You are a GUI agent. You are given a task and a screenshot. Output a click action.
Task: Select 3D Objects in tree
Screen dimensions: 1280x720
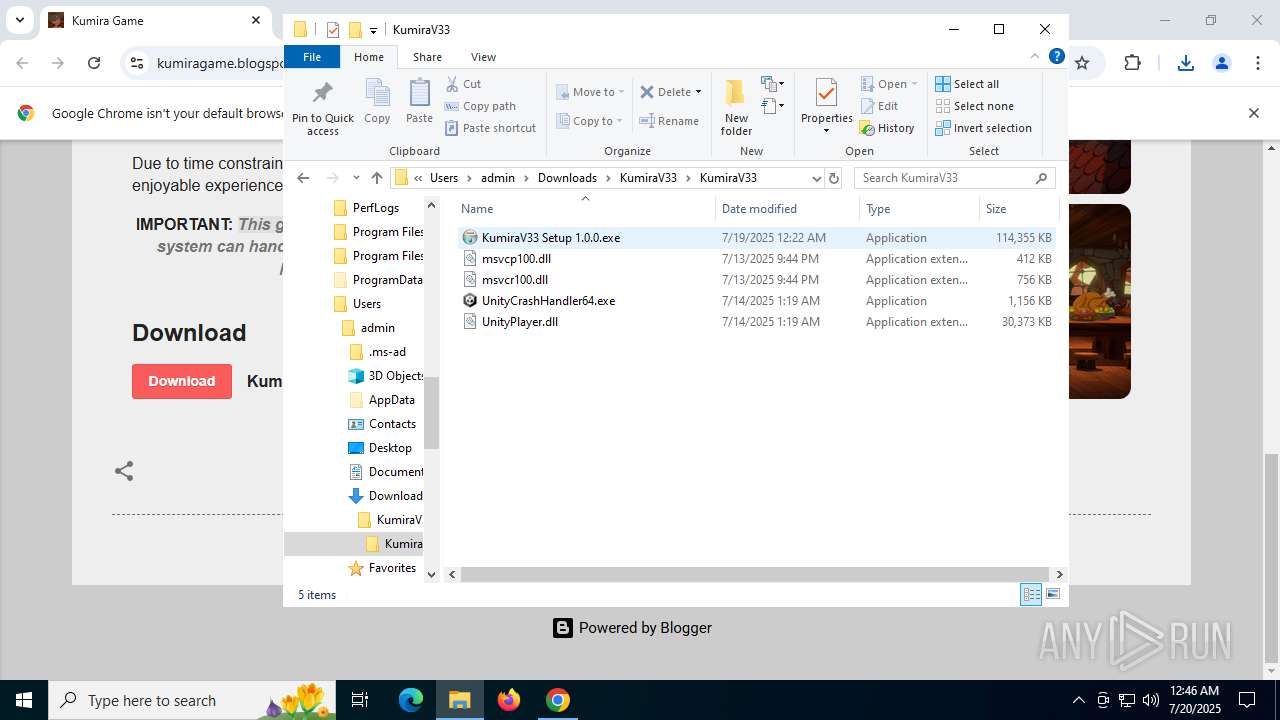386,376
